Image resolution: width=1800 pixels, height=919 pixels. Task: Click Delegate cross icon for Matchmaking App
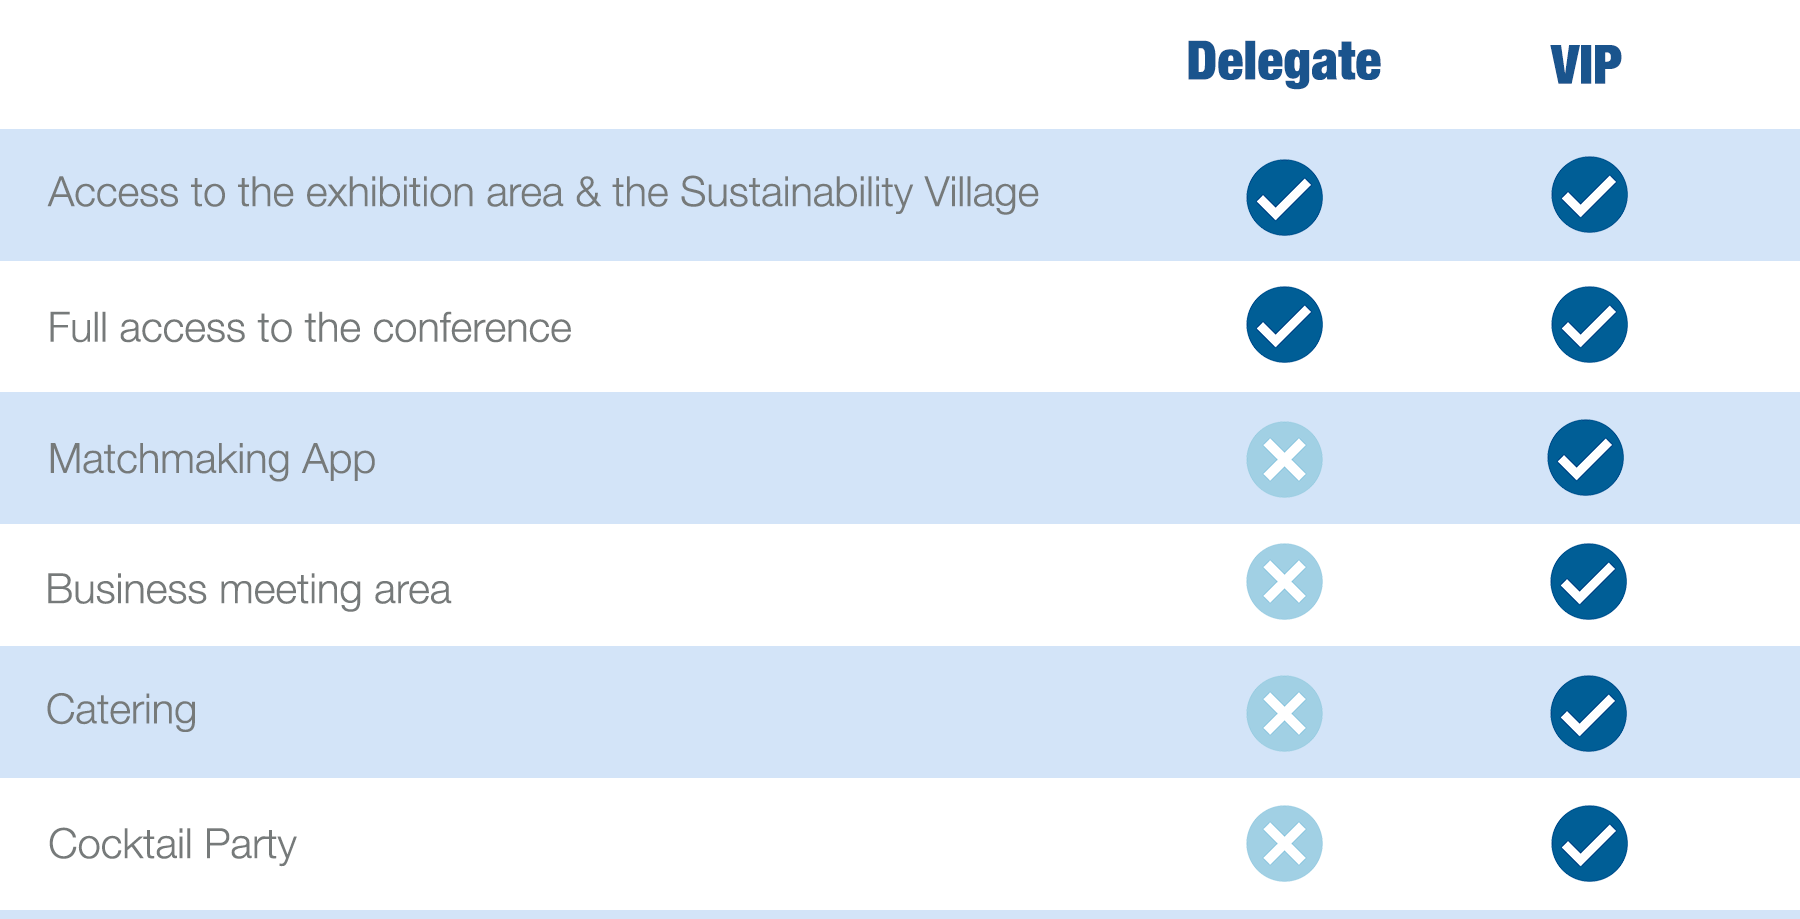coord(1284,460)
